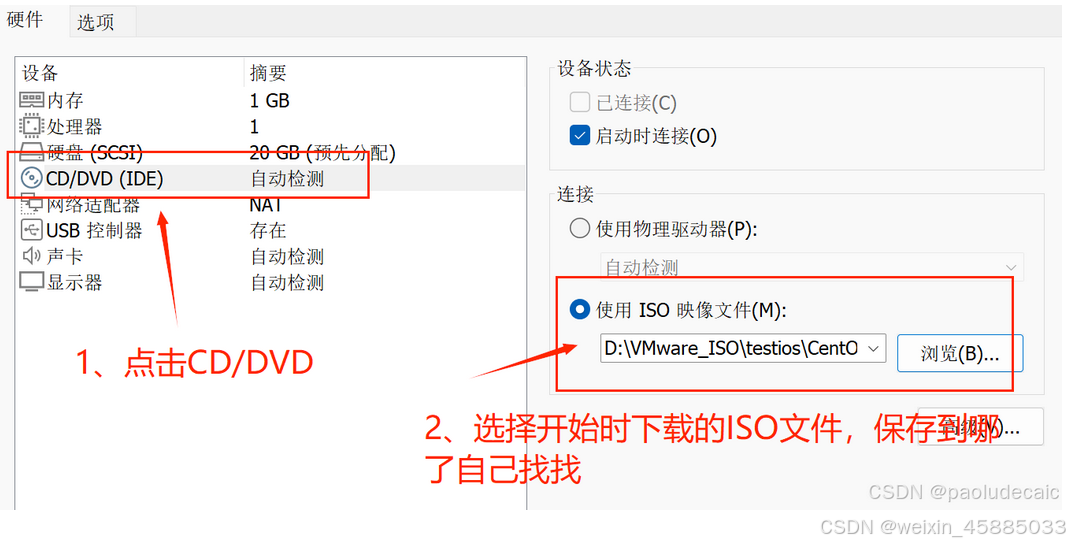Select the 内存 memory device icon
Image resolution: width=1070 pixels, height=544 pixels.
tap(31, 100)
